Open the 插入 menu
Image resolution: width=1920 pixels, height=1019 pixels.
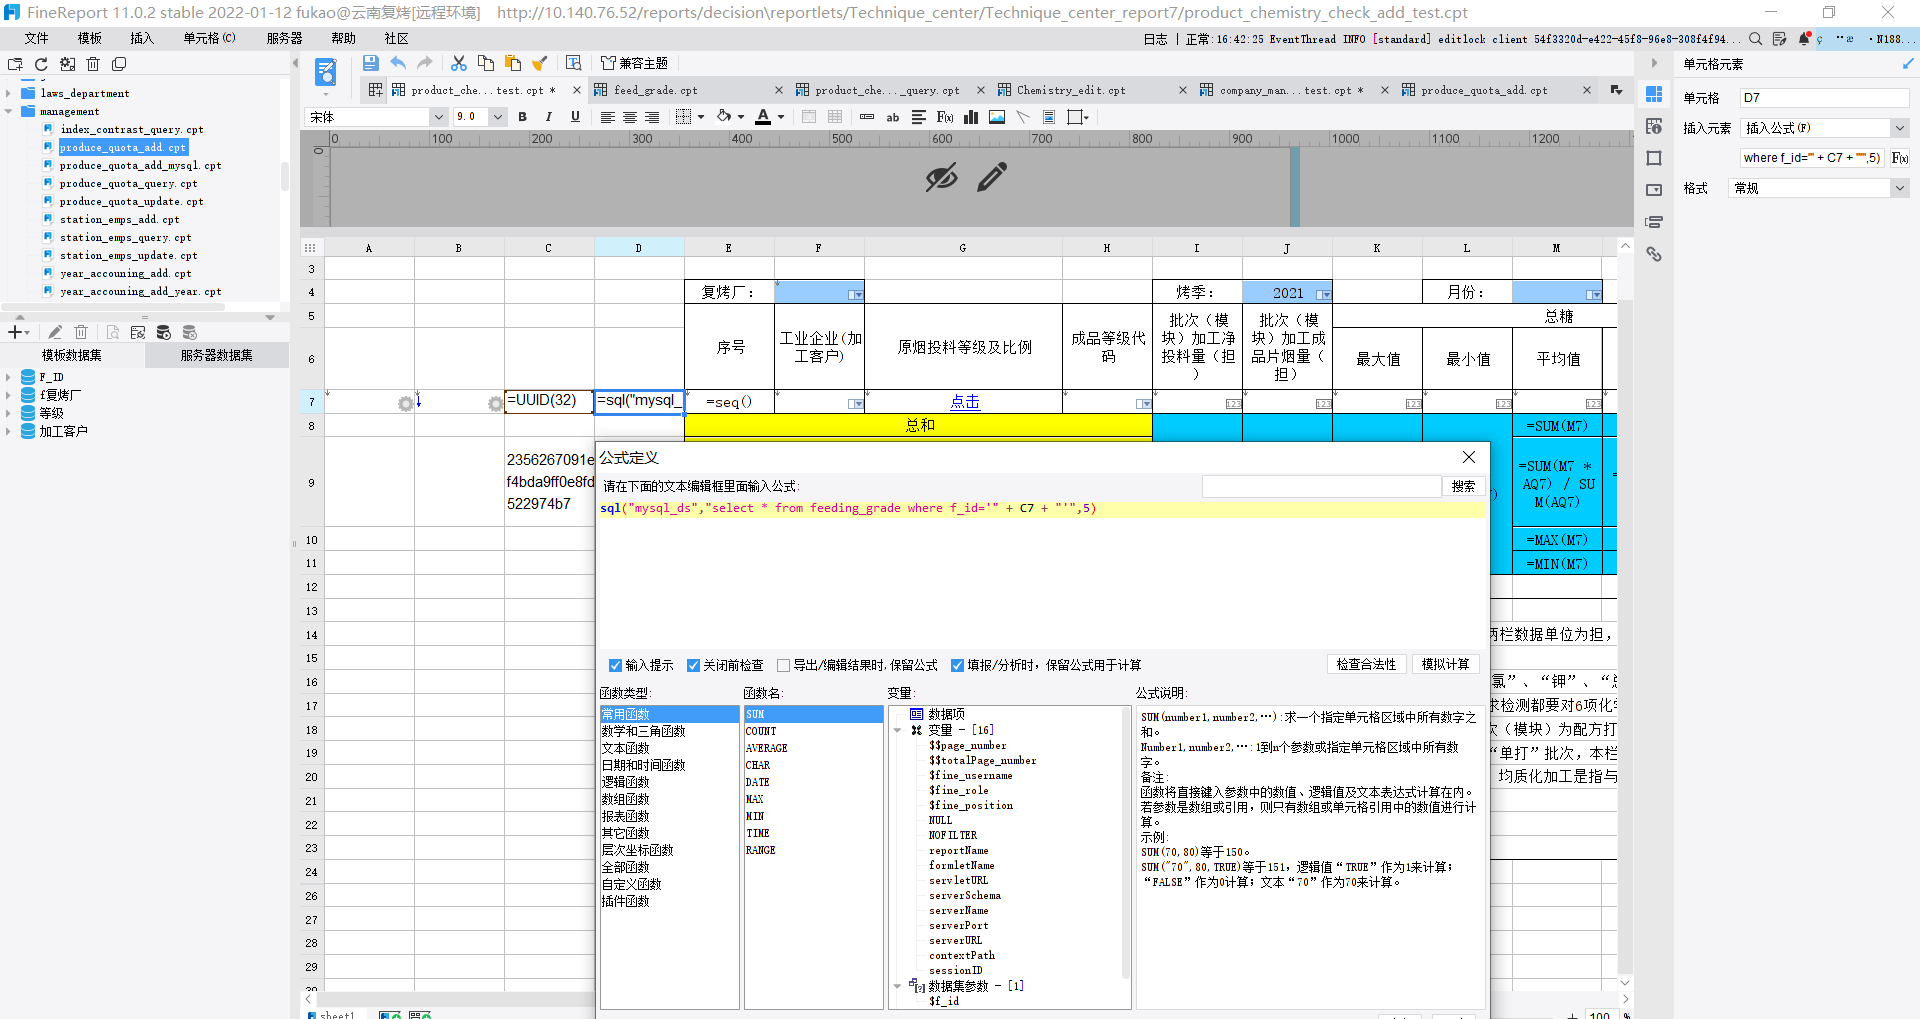click(x=142, y=38)
